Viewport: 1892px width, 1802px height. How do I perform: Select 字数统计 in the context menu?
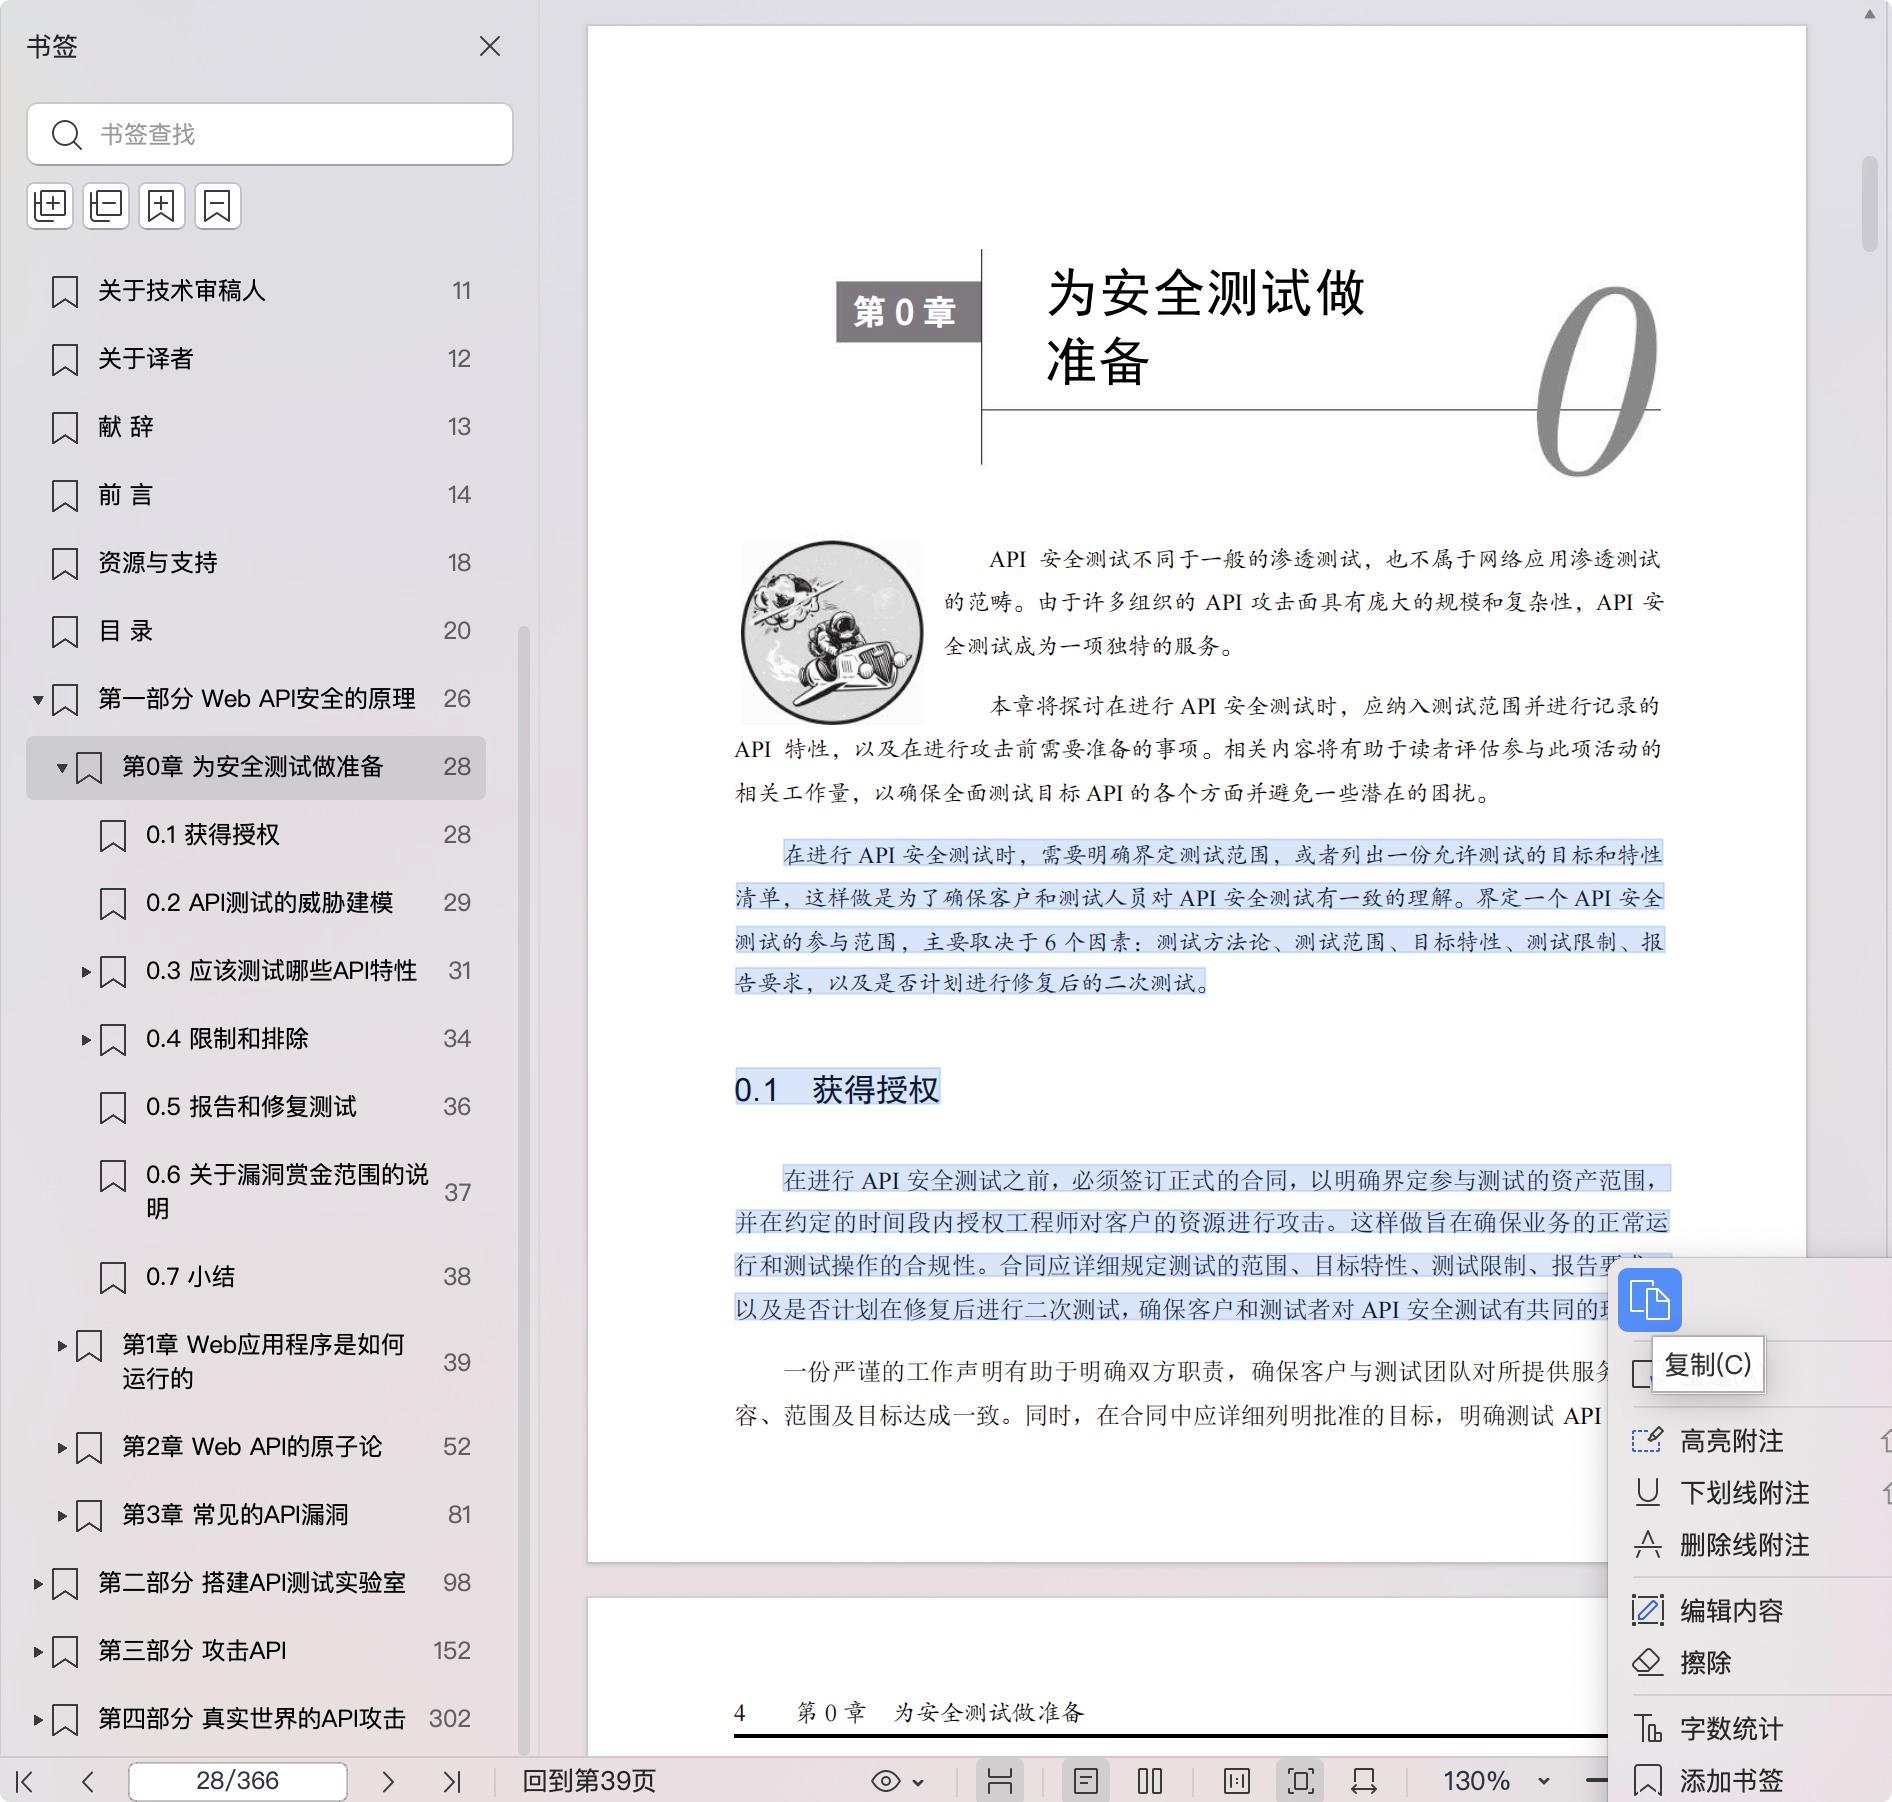1731,1729
